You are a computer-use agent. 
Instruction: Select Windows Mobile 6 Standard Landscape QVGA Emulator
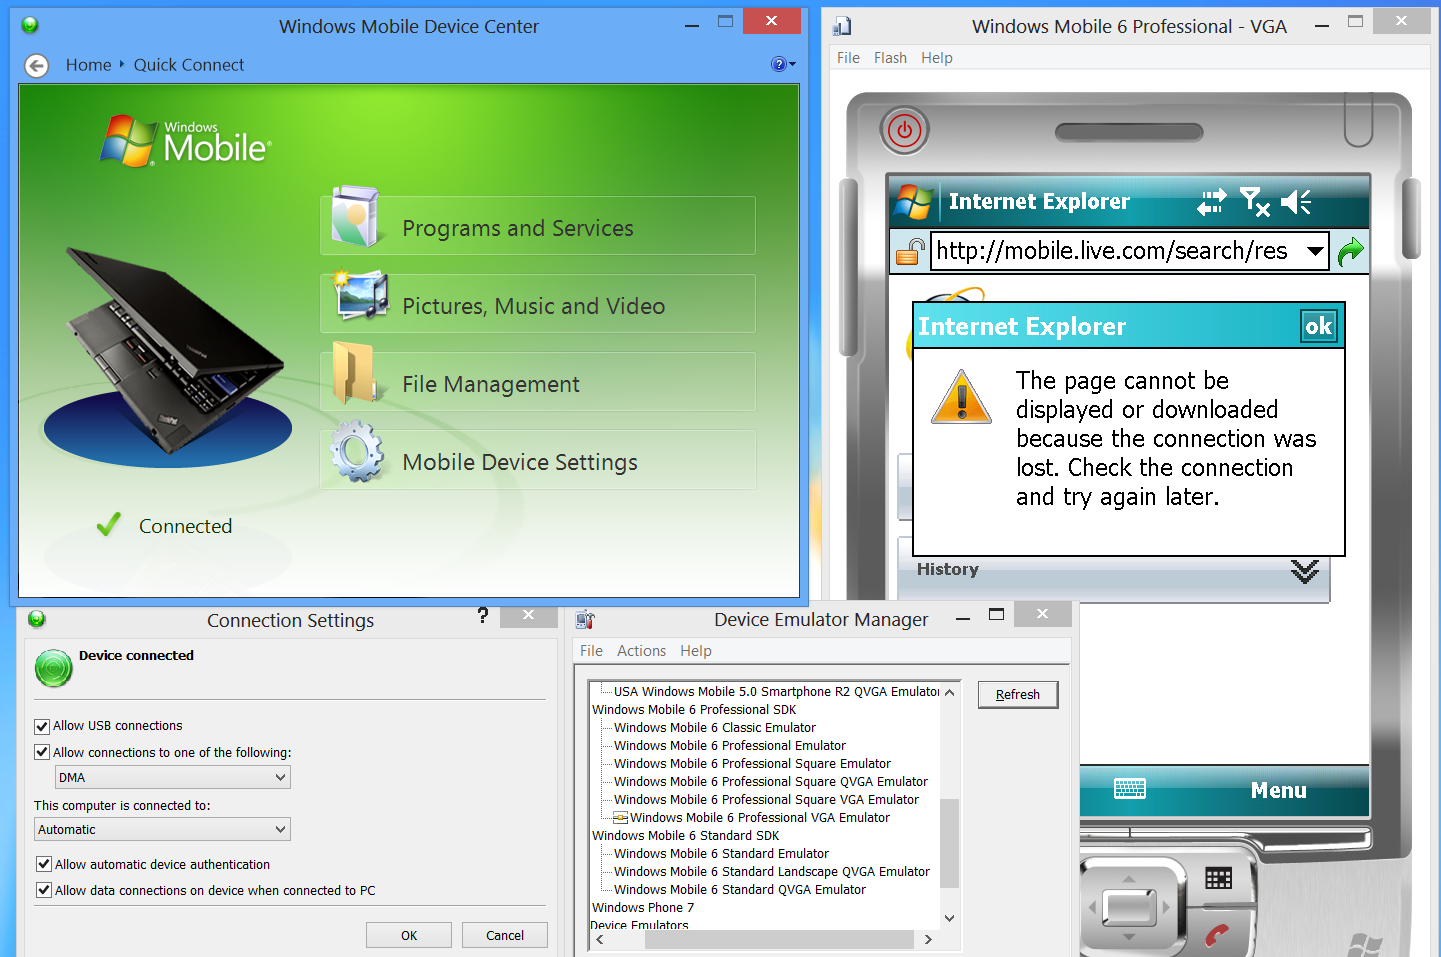772,871
